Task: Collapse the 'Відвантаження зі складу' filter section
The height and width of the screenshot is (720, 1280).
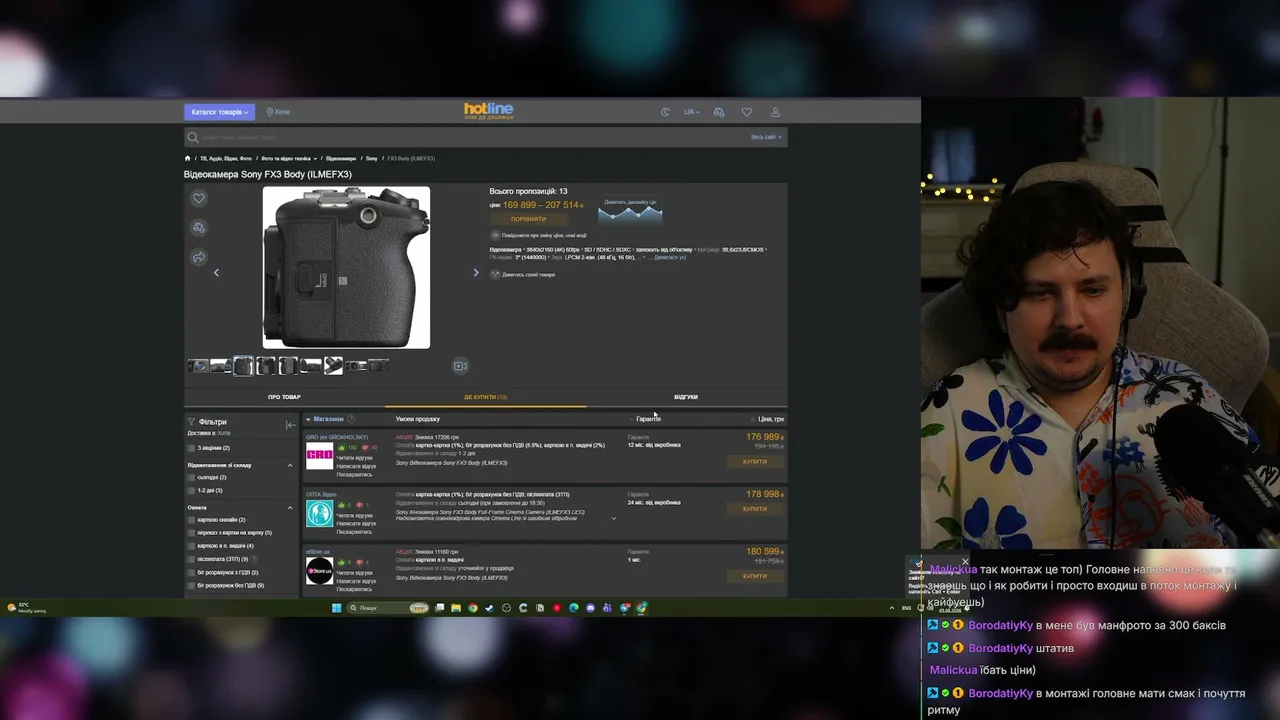Action: pos(291,465)
